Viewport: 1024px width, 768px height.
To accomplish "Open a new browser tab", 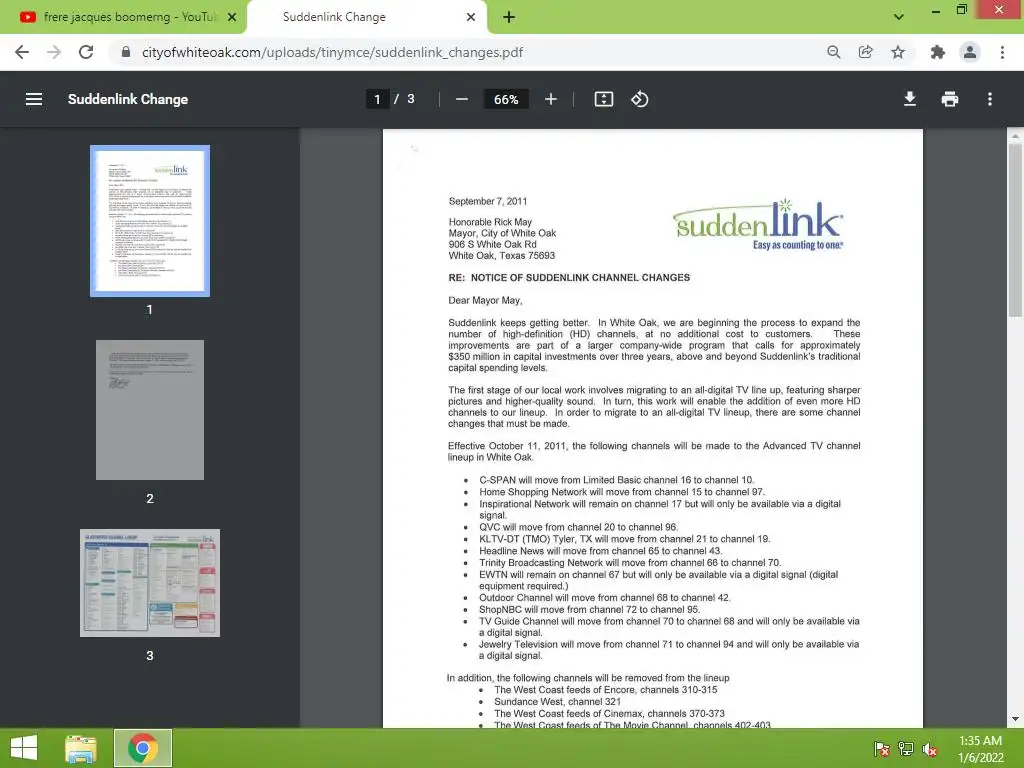I will (509, 17).
